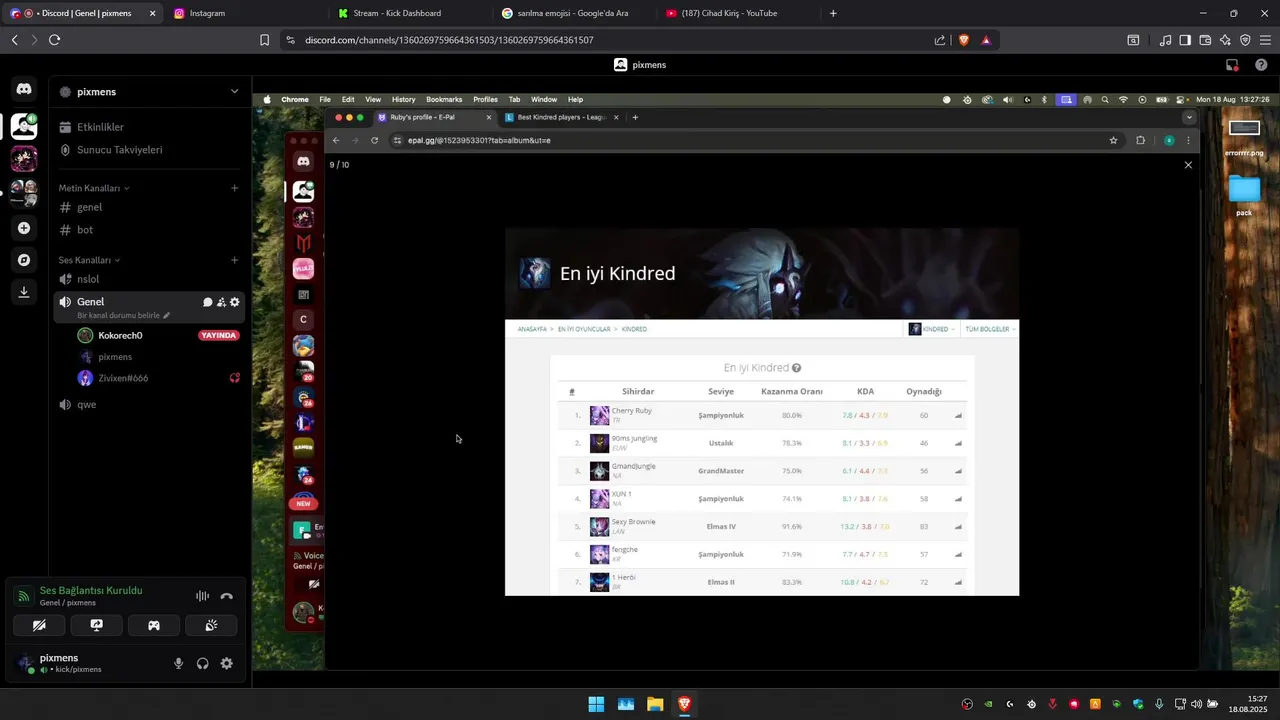
Task: Open Brave VPN shield icon
Action: coord(1245,40)
